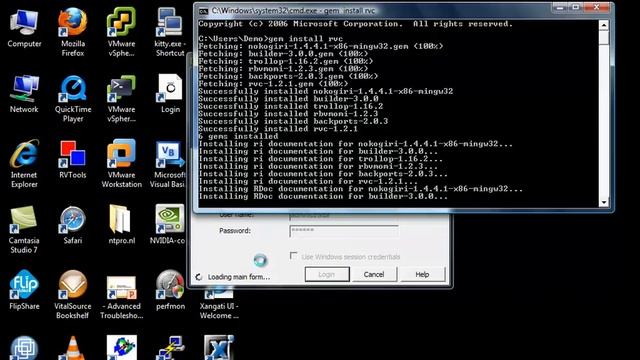The image size is (640, 360).
Task: Click cmd window scrollbar up arrow
Action: 604,25
